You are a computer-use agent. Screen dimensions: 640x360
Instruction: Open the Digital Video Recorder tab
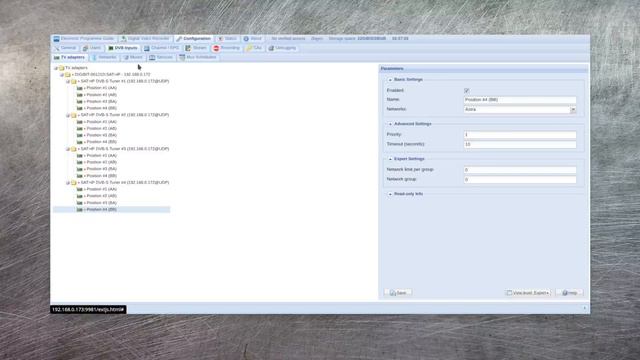click(x=145, y=38)
